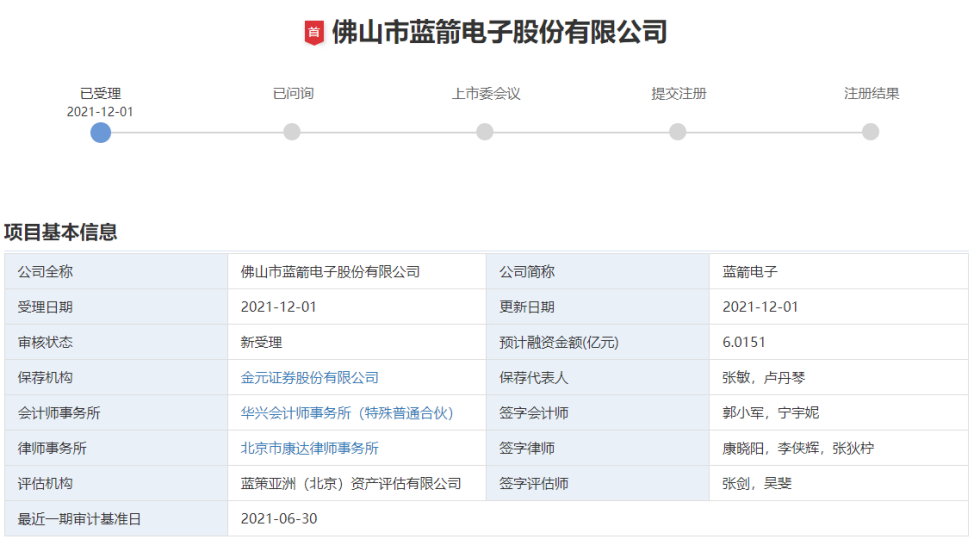Click the 已问询 progress step circle
This screenshot has height=539, width=974.
click(292, 132)
